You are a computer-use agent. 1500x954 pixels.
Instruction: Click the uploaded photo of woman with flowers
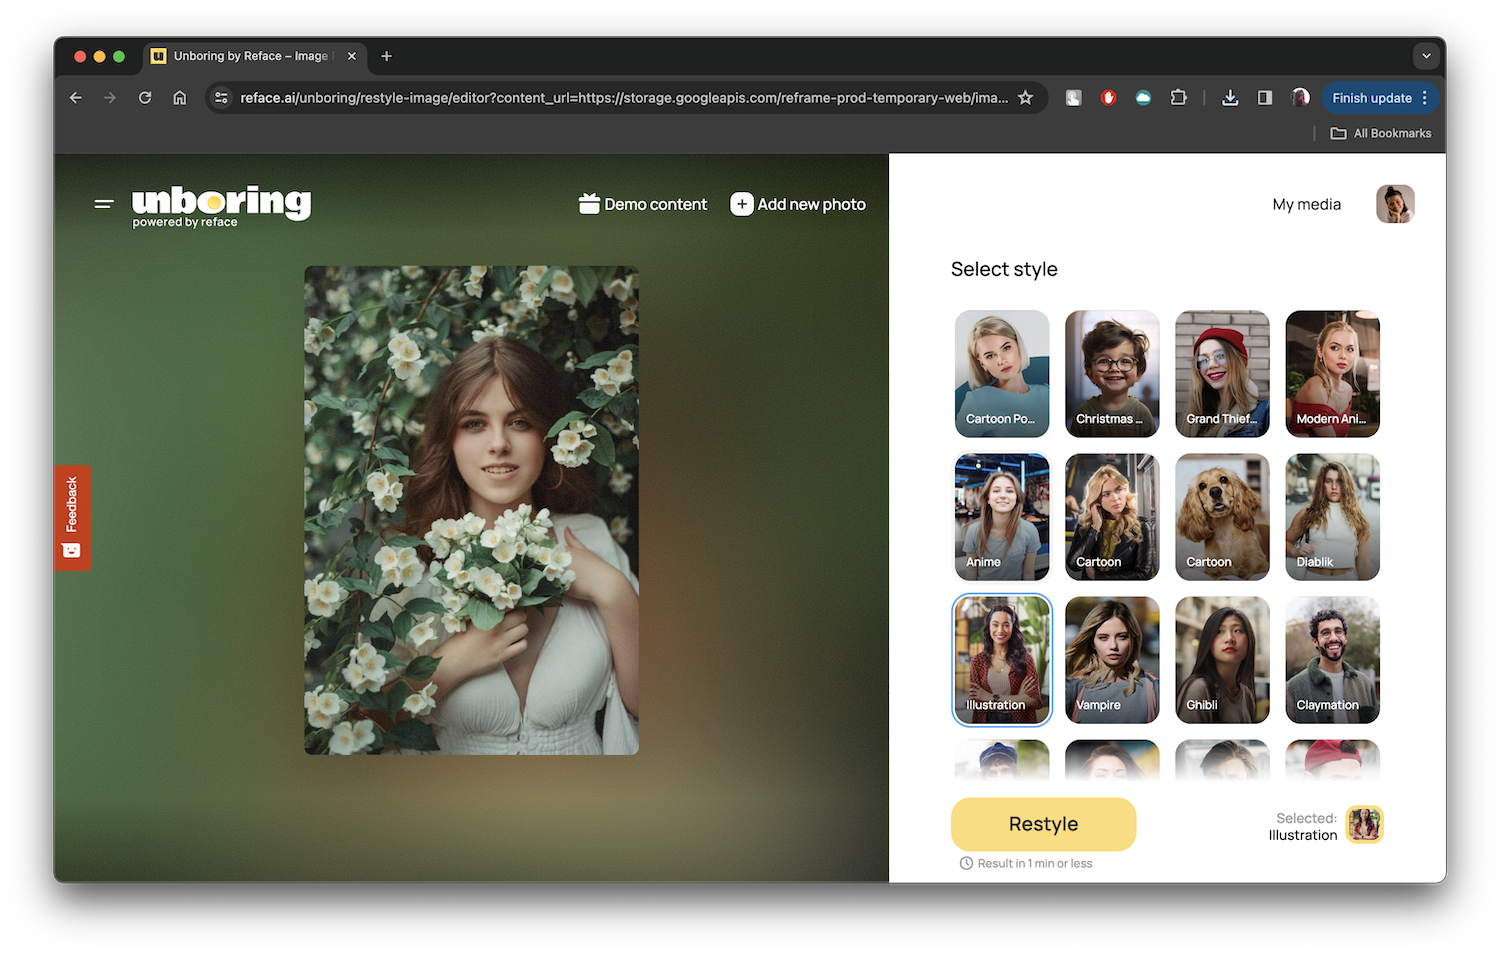471,510
